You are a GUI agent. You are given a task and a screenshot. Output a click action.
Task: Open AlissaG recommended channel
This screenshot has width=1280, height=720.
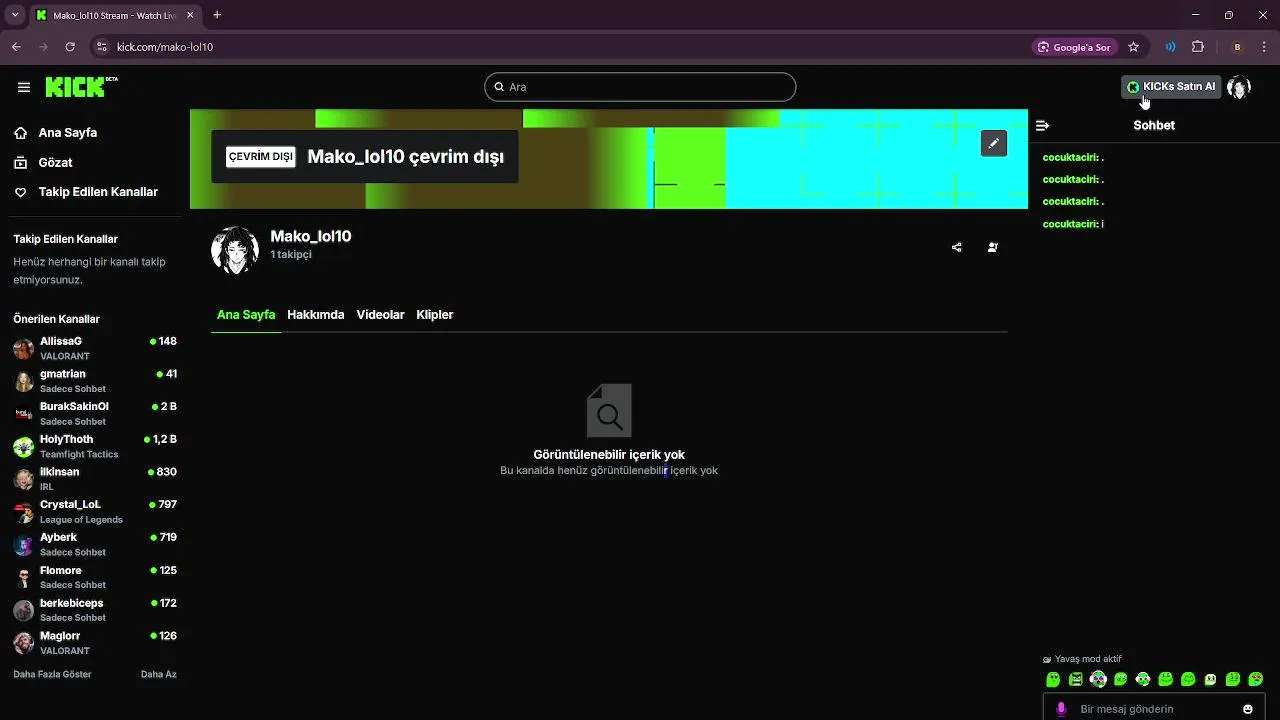pyautogui.click(x=94, y=348)
